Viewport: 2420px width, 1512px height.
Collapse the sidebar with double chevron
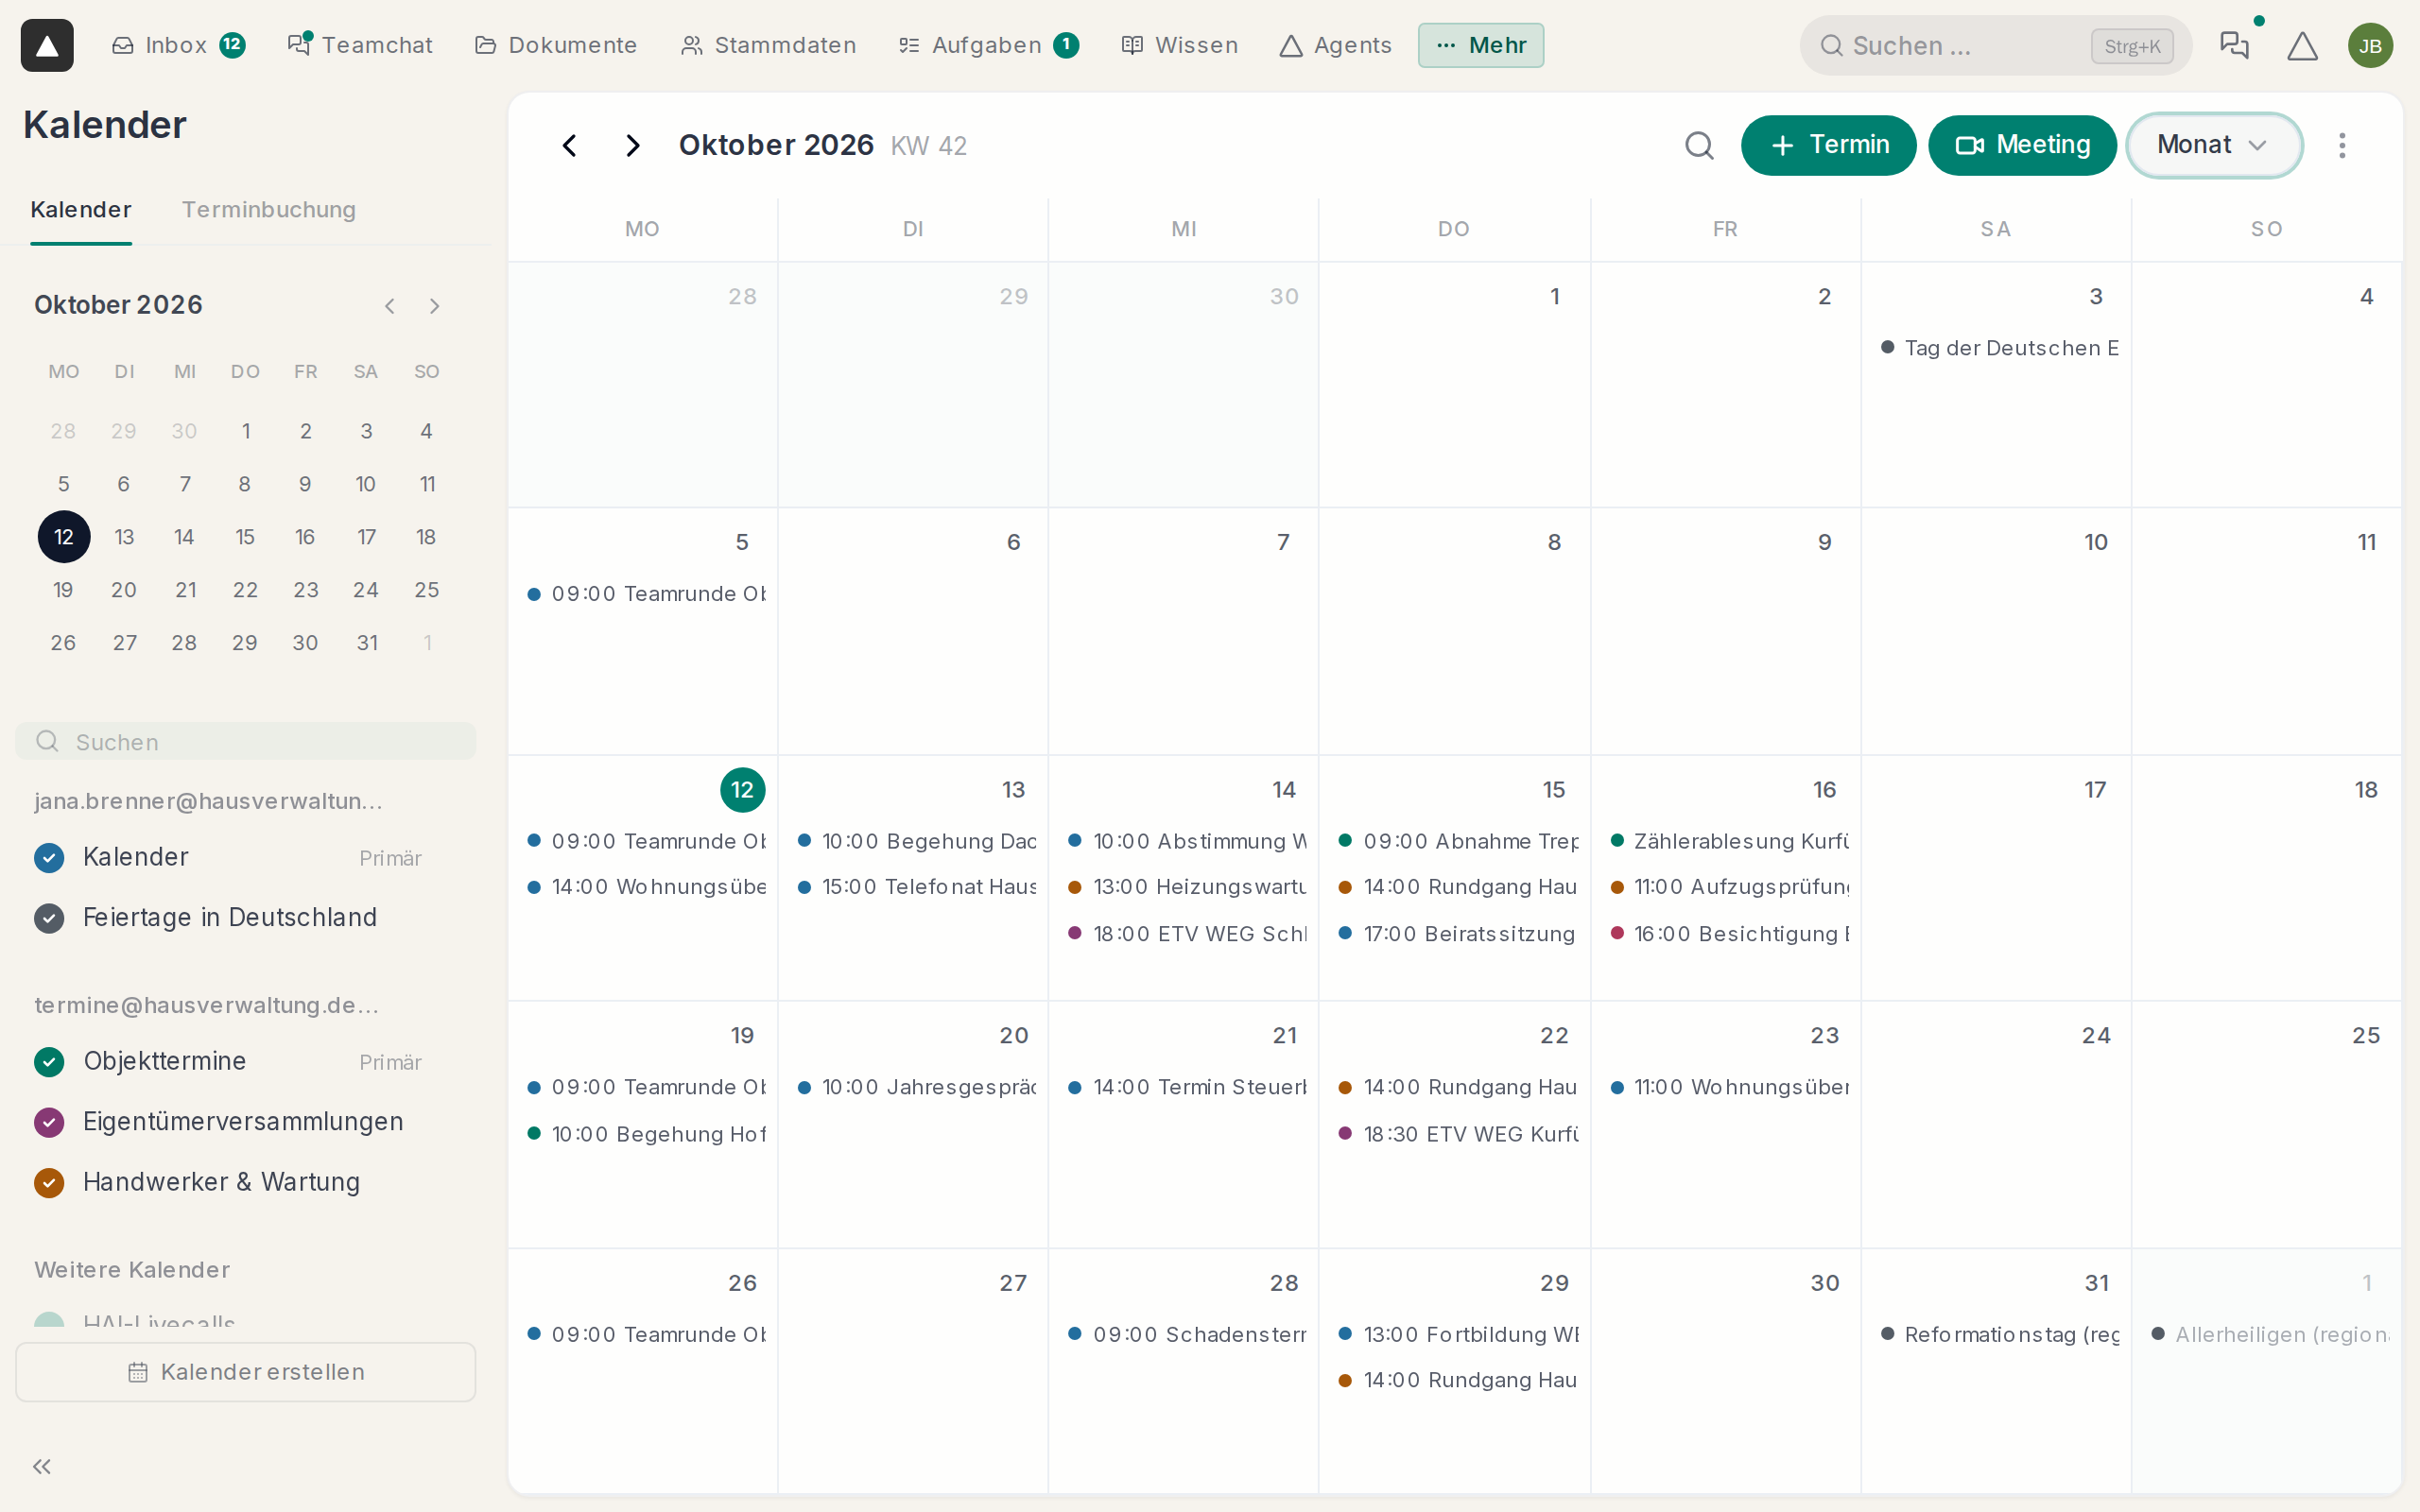point(42,1466)
